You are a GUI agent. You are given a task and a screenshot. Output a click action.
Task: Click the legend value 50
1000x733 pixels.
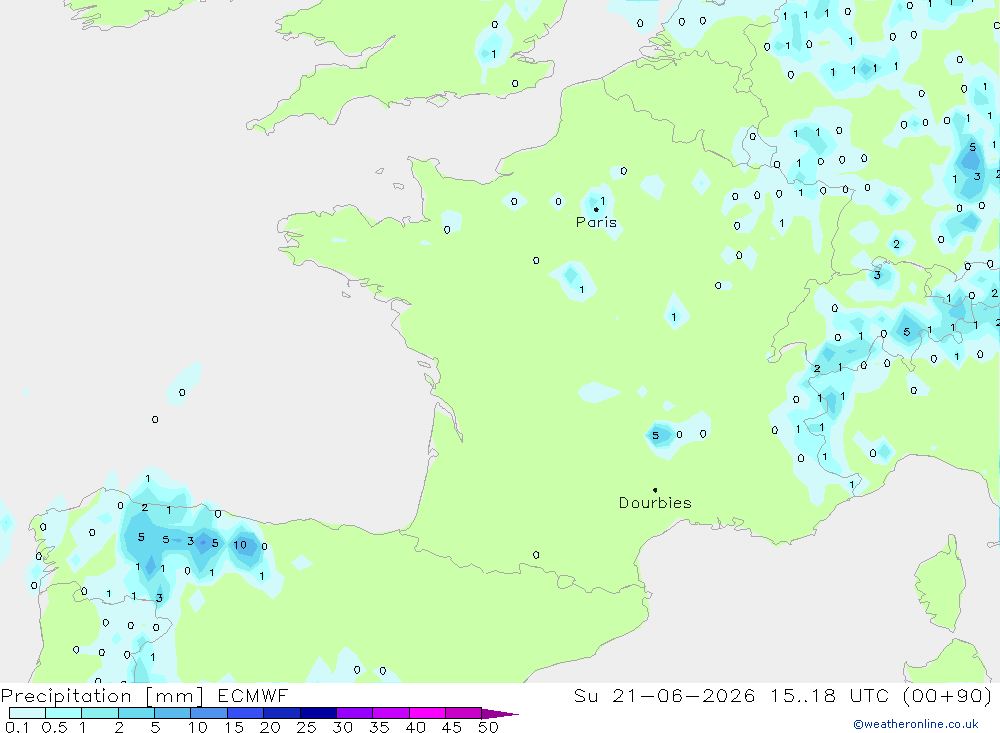(x=488, y=727)
